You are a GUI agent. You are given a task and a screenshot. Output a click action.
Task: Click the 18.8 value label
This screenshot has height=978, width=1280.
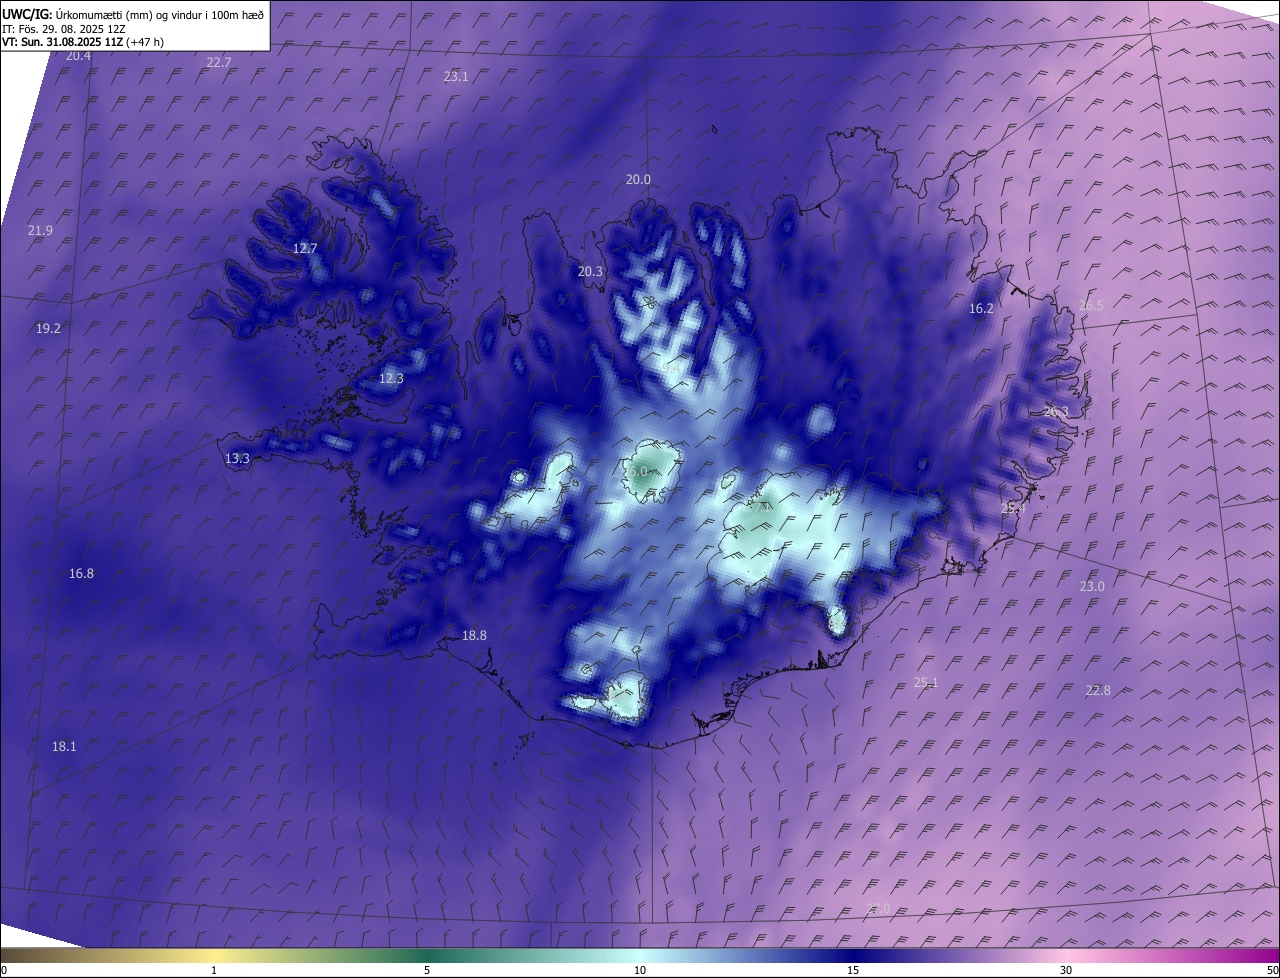coord(474,635)
